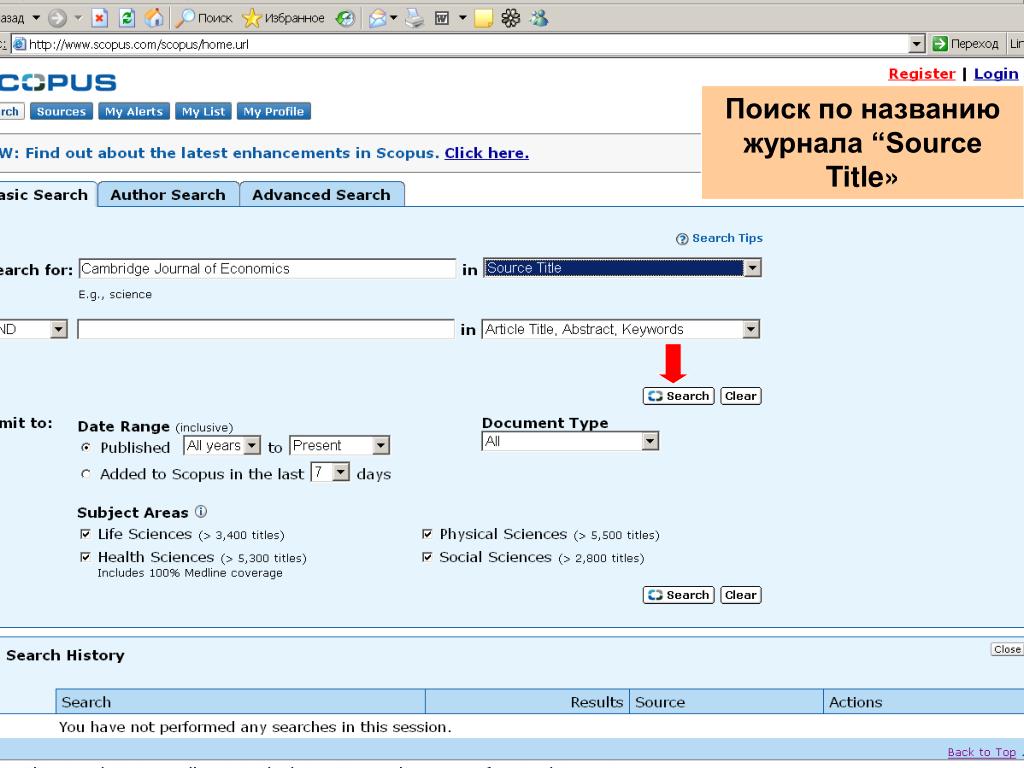This screenshot has width=1024, height=768.
Task: Close the Search History panel
Action: coord(1006,649)
